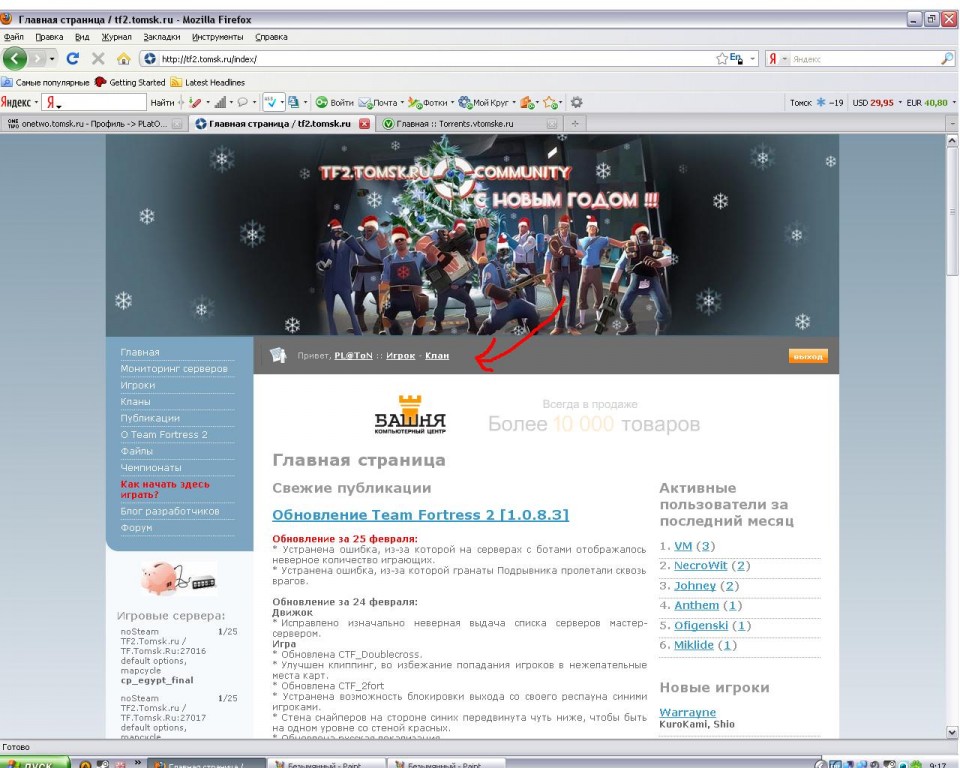Close the tf2.tomsk.ru tab
This screenshot has width=960, height=768.
[x=364, y=124]
